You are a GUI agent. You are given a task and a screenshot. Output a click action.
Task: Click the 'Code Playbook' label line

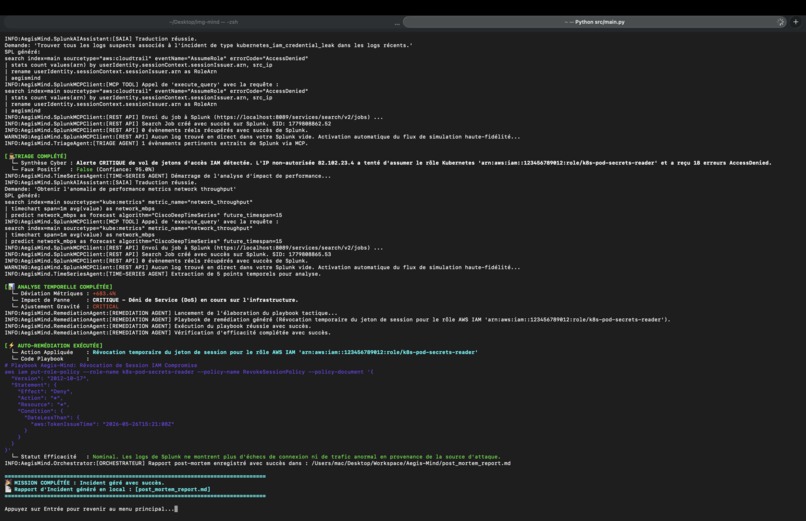tap(50, 359)
